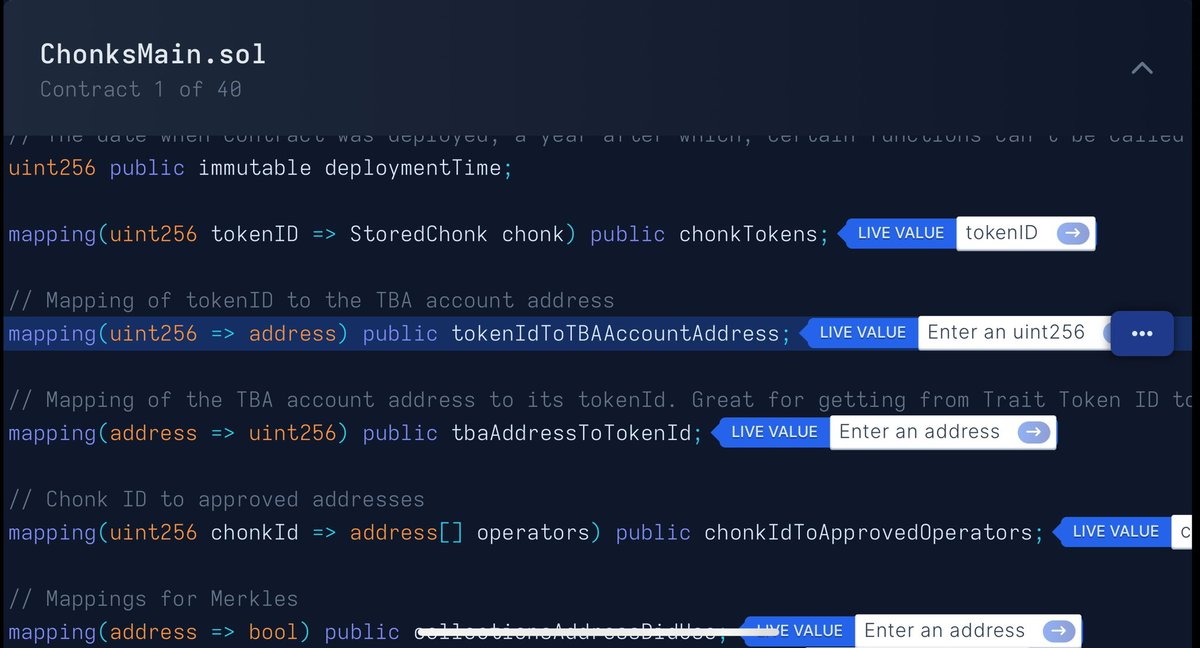The width and height of the screenshot is (1200, 648).
Task: Click the 'Mappings for Merkles' comment
Action: tap(153, 599)
